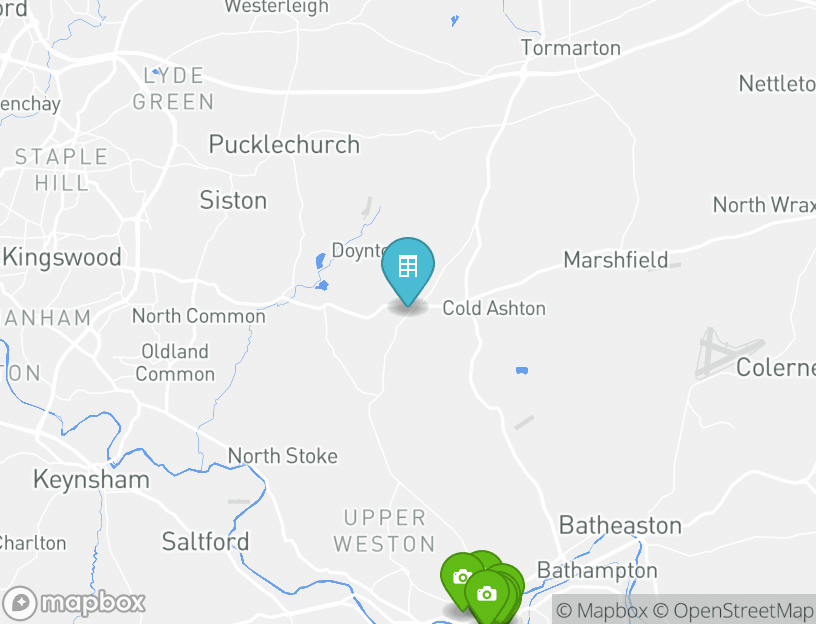Click the Siston label
The height and width of the screenshot is (624, 816).
coord(233,200)
